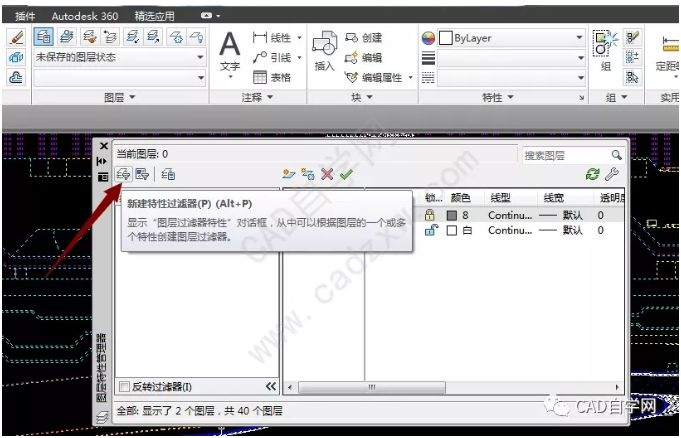Collapse filter tree with double chevron

271,386
